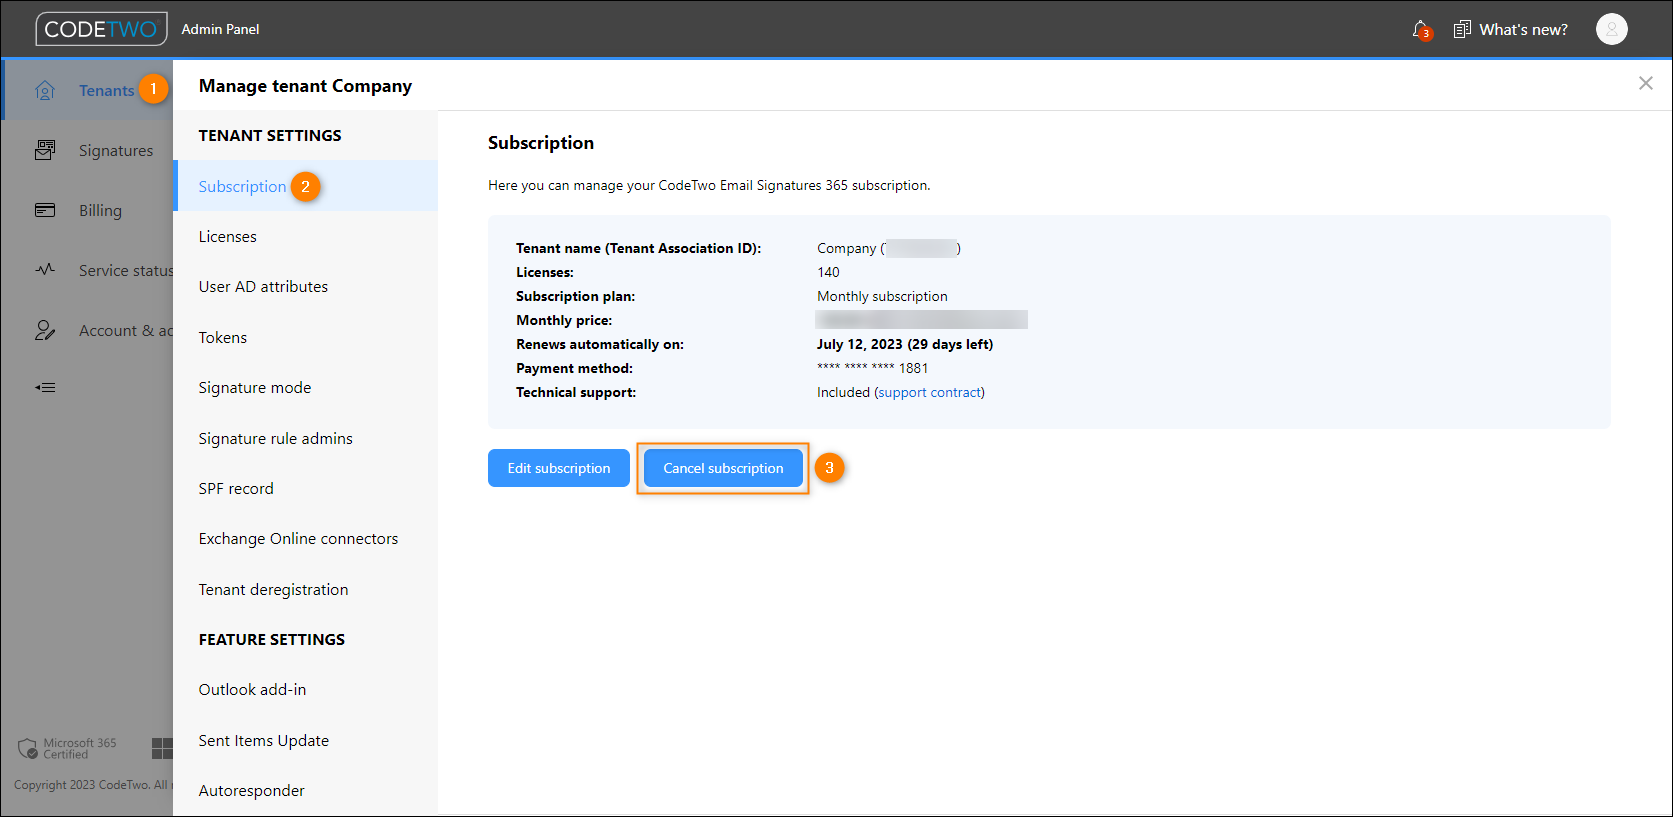This screenshot has width=1673, height=817.
Task: Select Service status label in sidebar
Action: tap(126, 270)
